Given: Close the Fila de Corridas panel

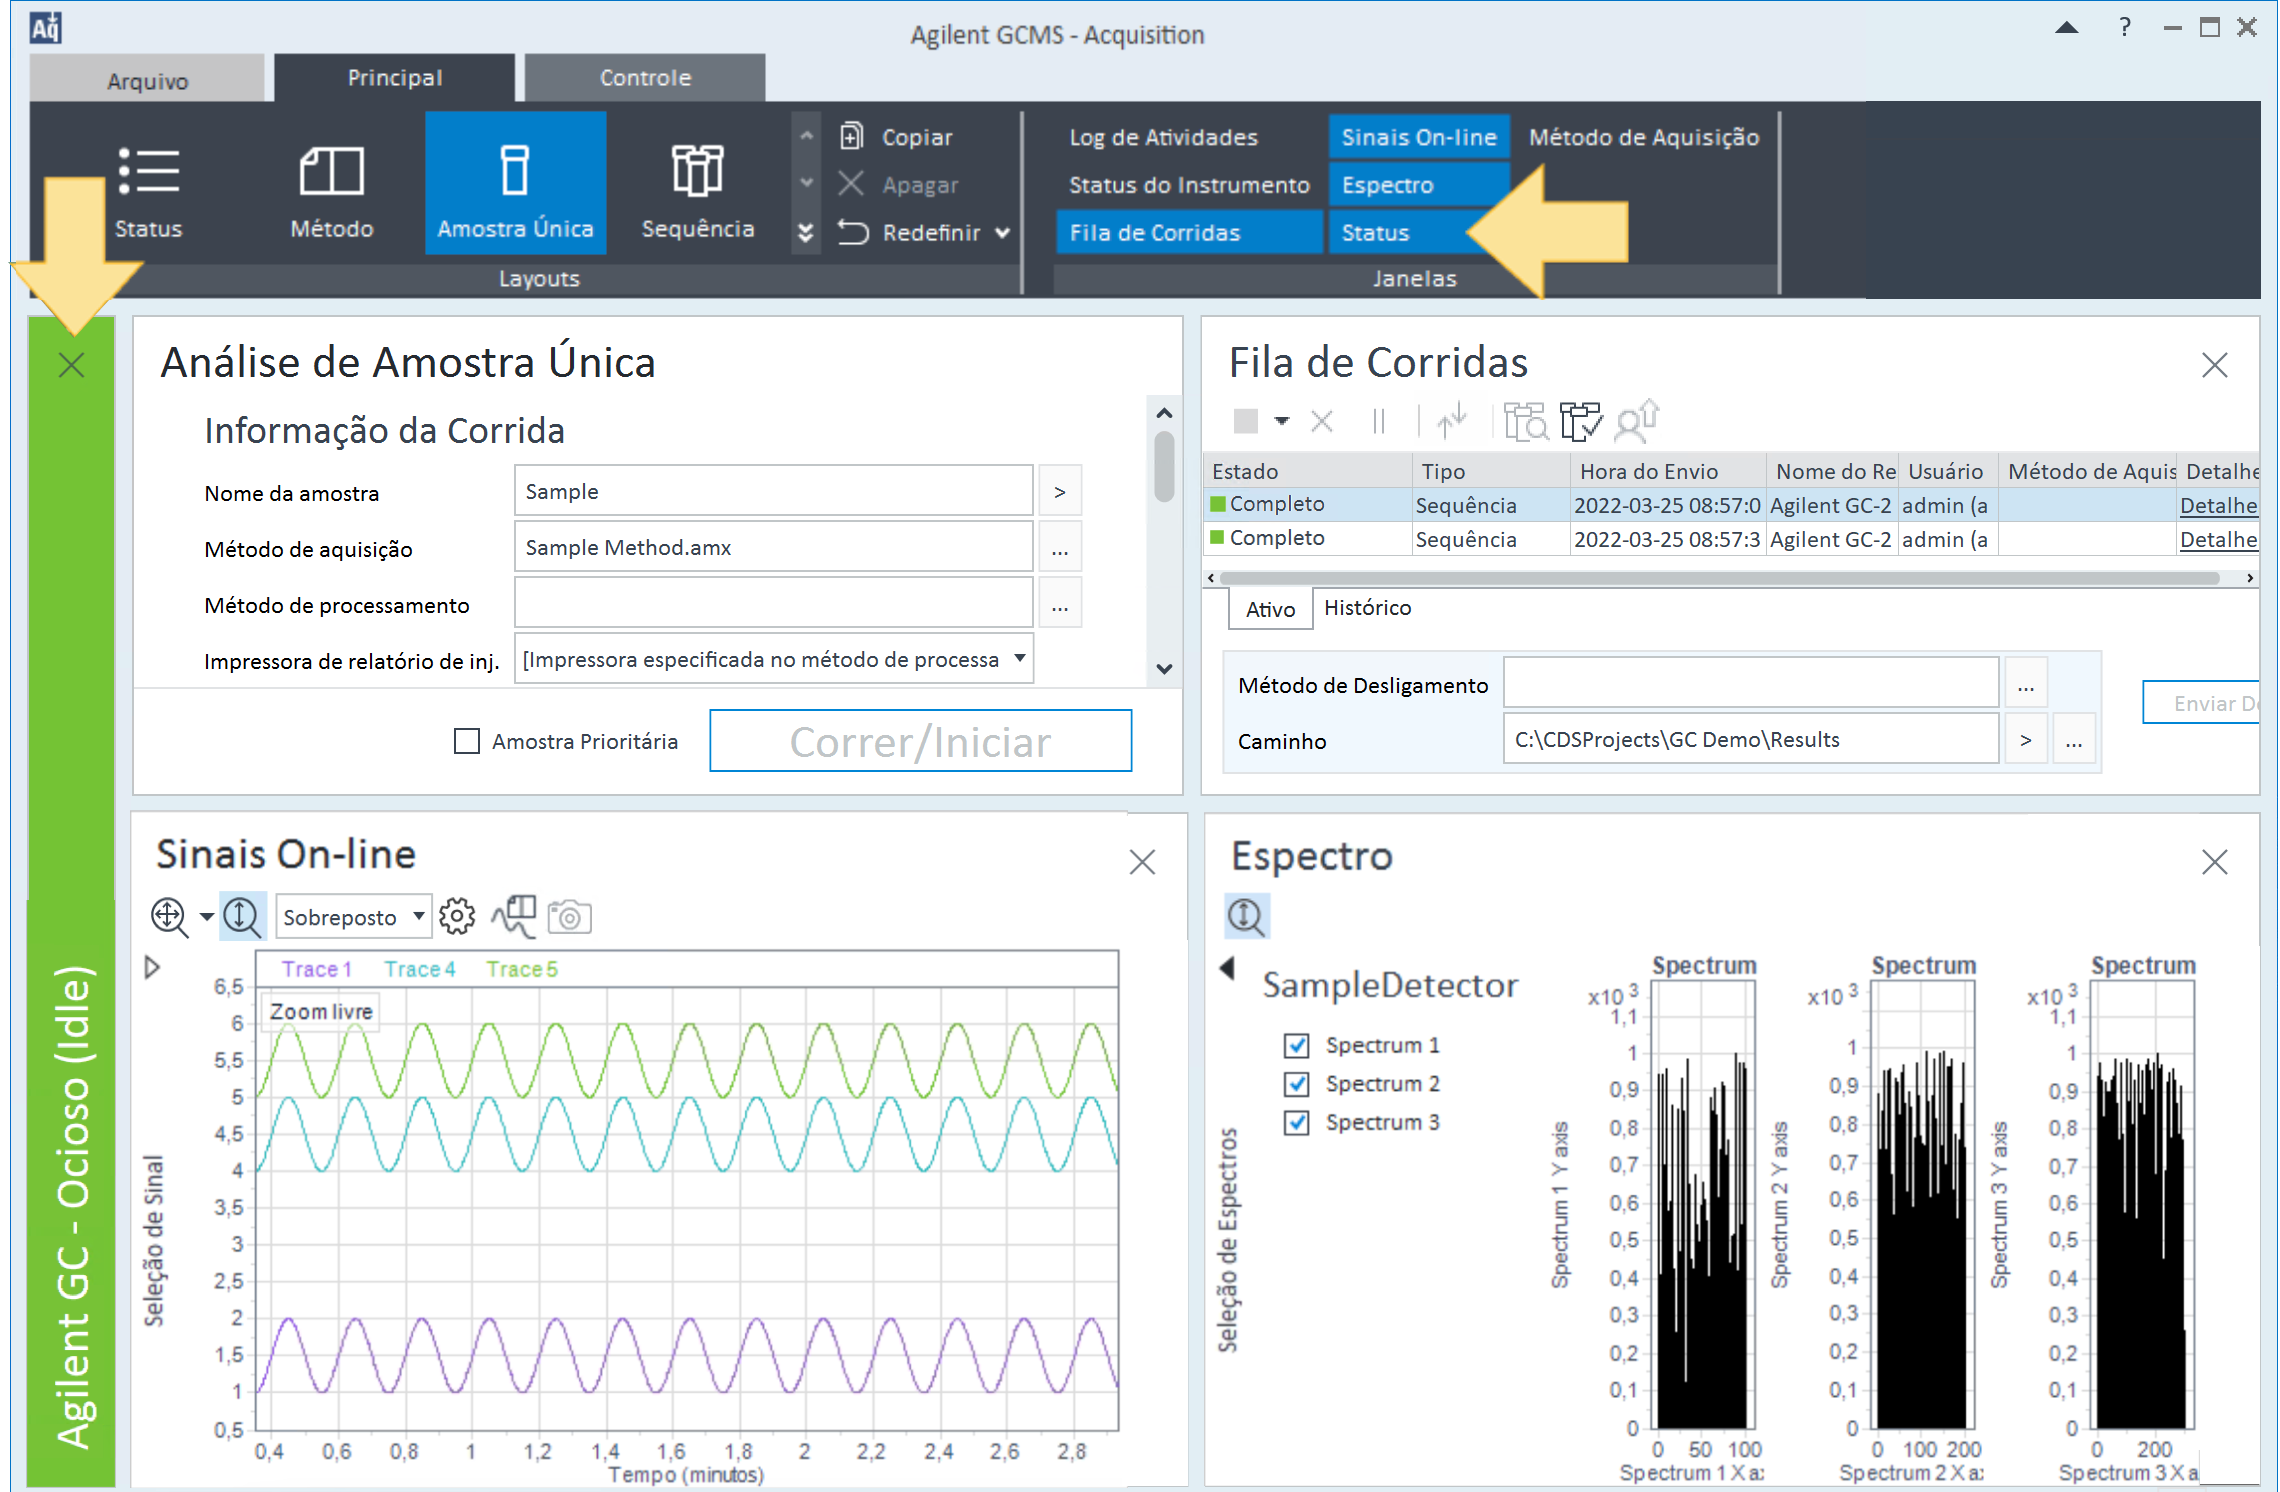Looking at the screenshot, I should coord(2215,365).
